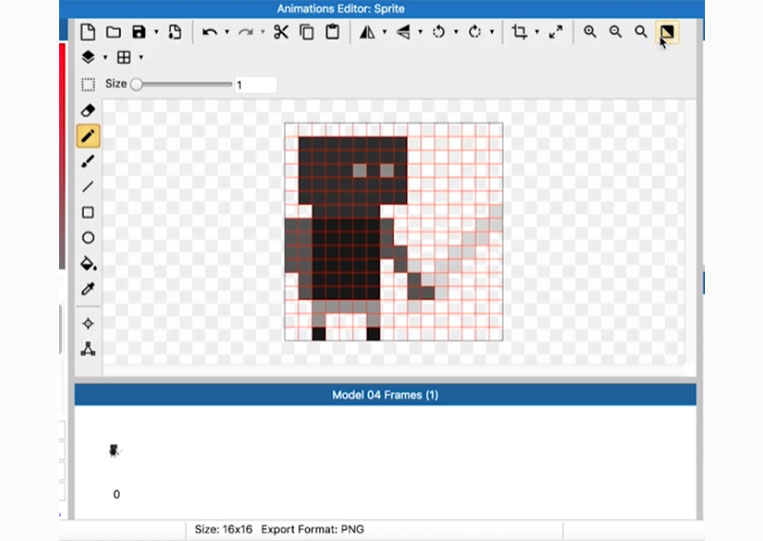Select the rectangular selection tool

pyautogui.click(x=88, y=85)
